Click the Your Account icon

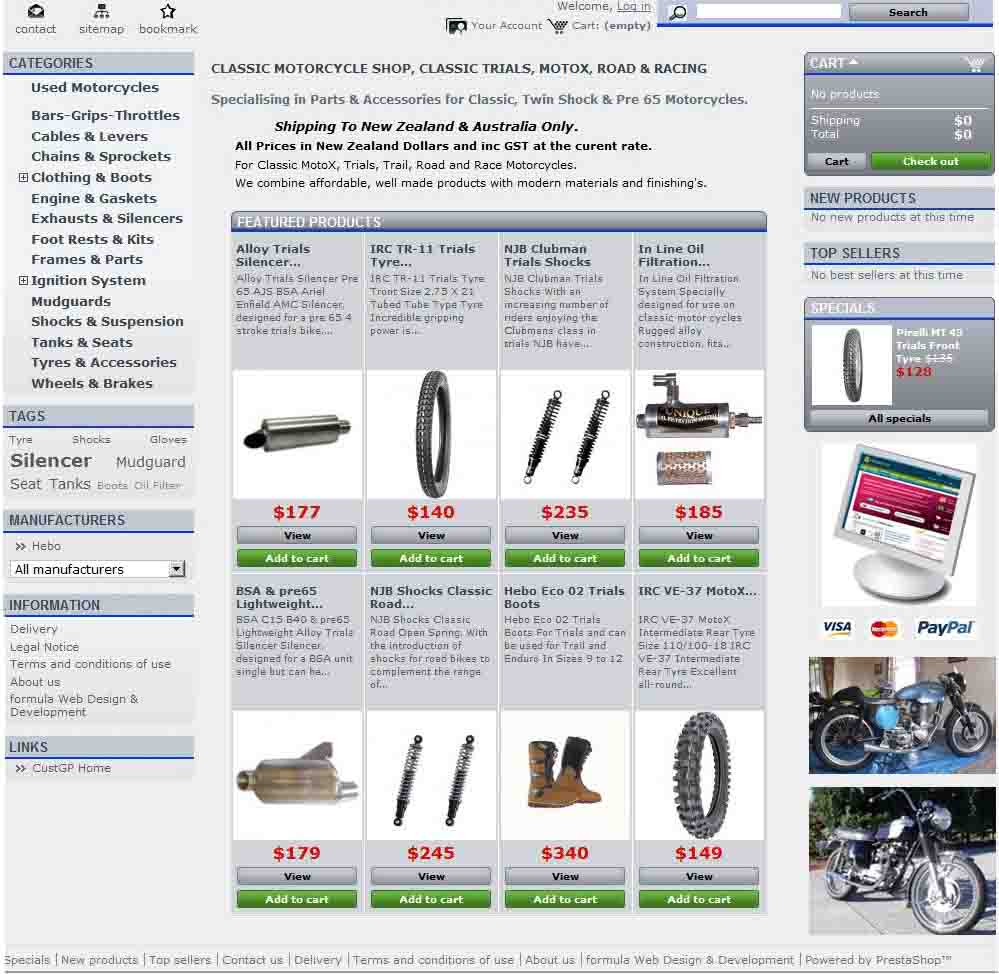pyautogui.click(x=456, y=26)
